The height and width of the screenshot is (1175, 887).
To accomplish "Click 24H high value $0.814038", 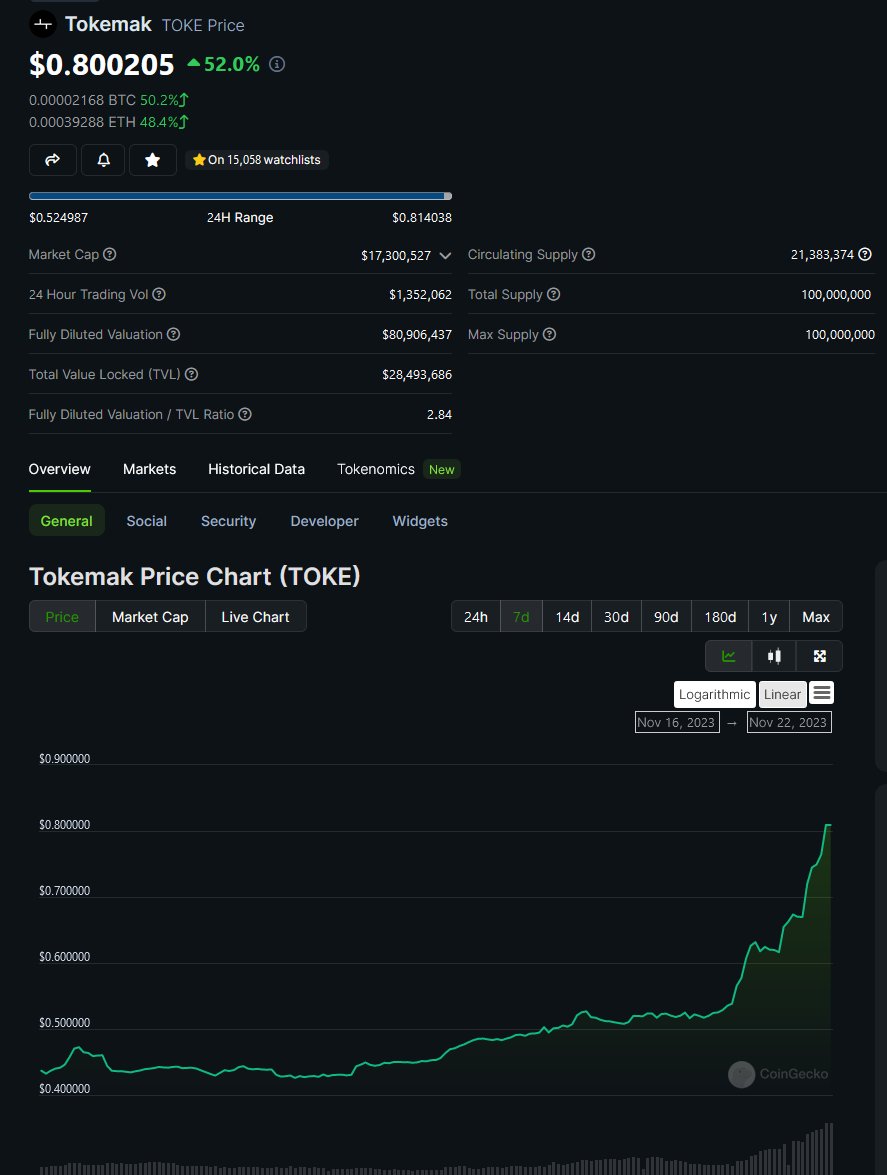I will click(422, 217).
